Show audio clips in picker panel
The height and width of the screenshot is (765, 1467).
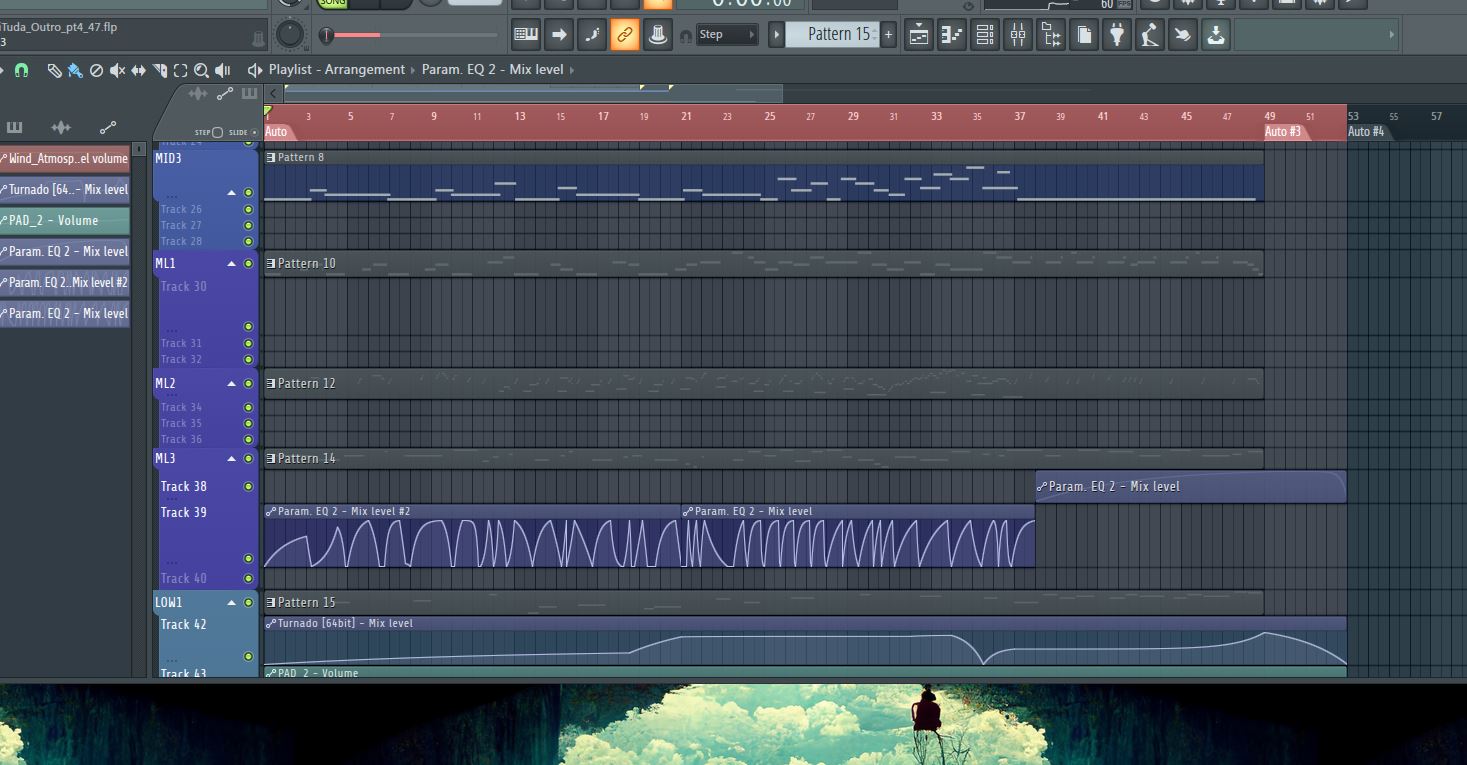[x=61, y=127]
